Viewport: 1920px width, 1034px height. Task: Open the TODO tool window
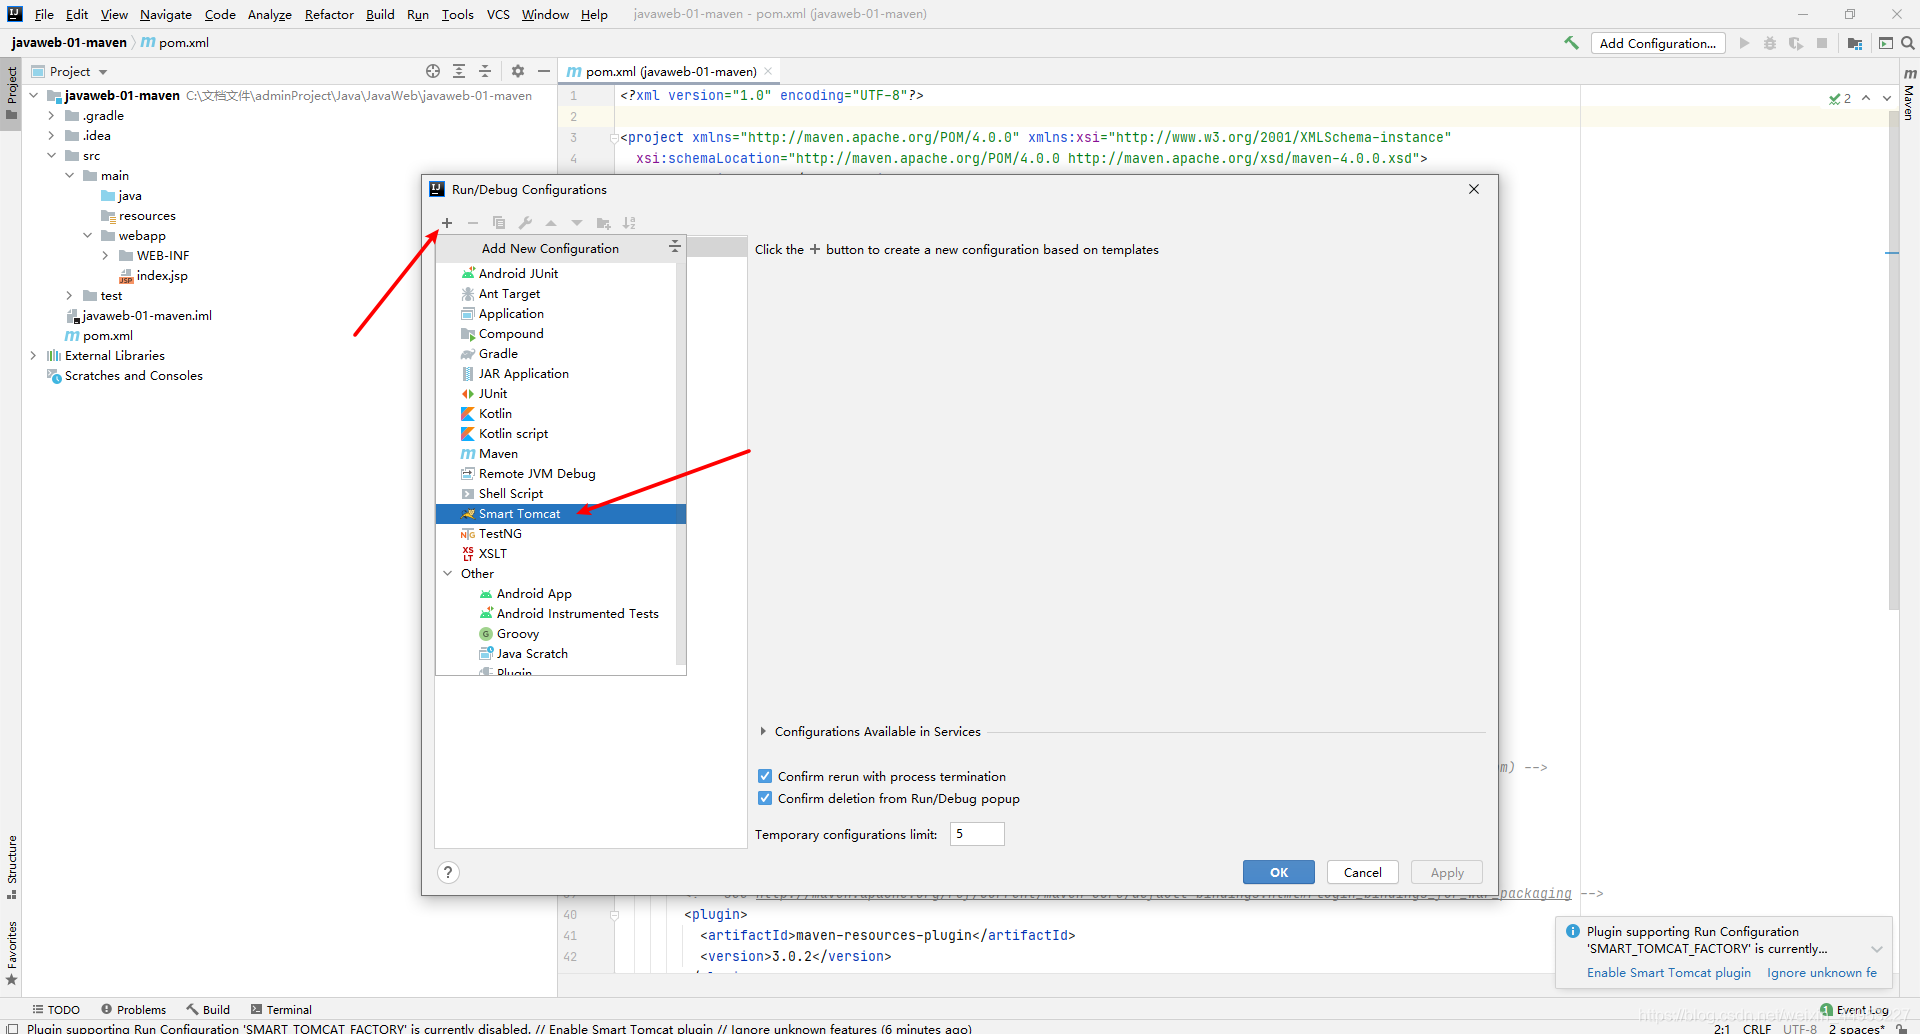click(56, 1009)
